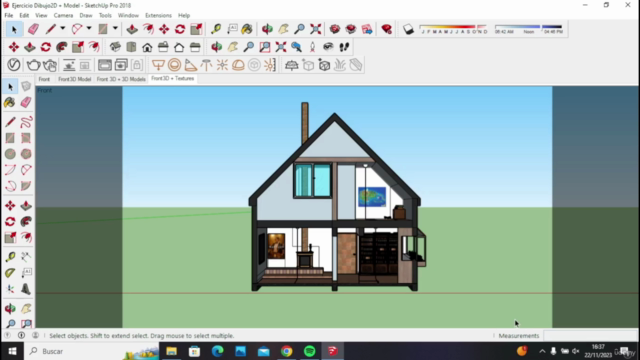This screenshot has width=640, height=360.
Task: Click the geo-location status bar icon
Action: 7,336
